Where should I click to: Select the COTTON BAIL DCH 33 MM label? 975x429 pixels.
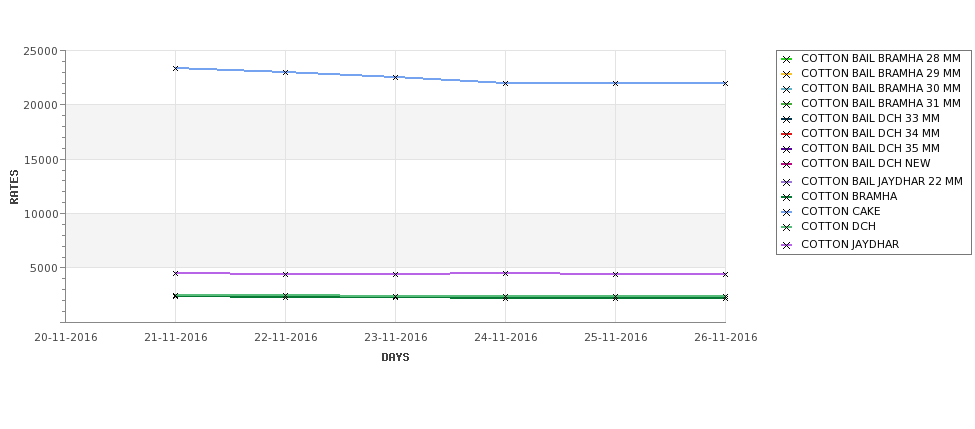871,118
